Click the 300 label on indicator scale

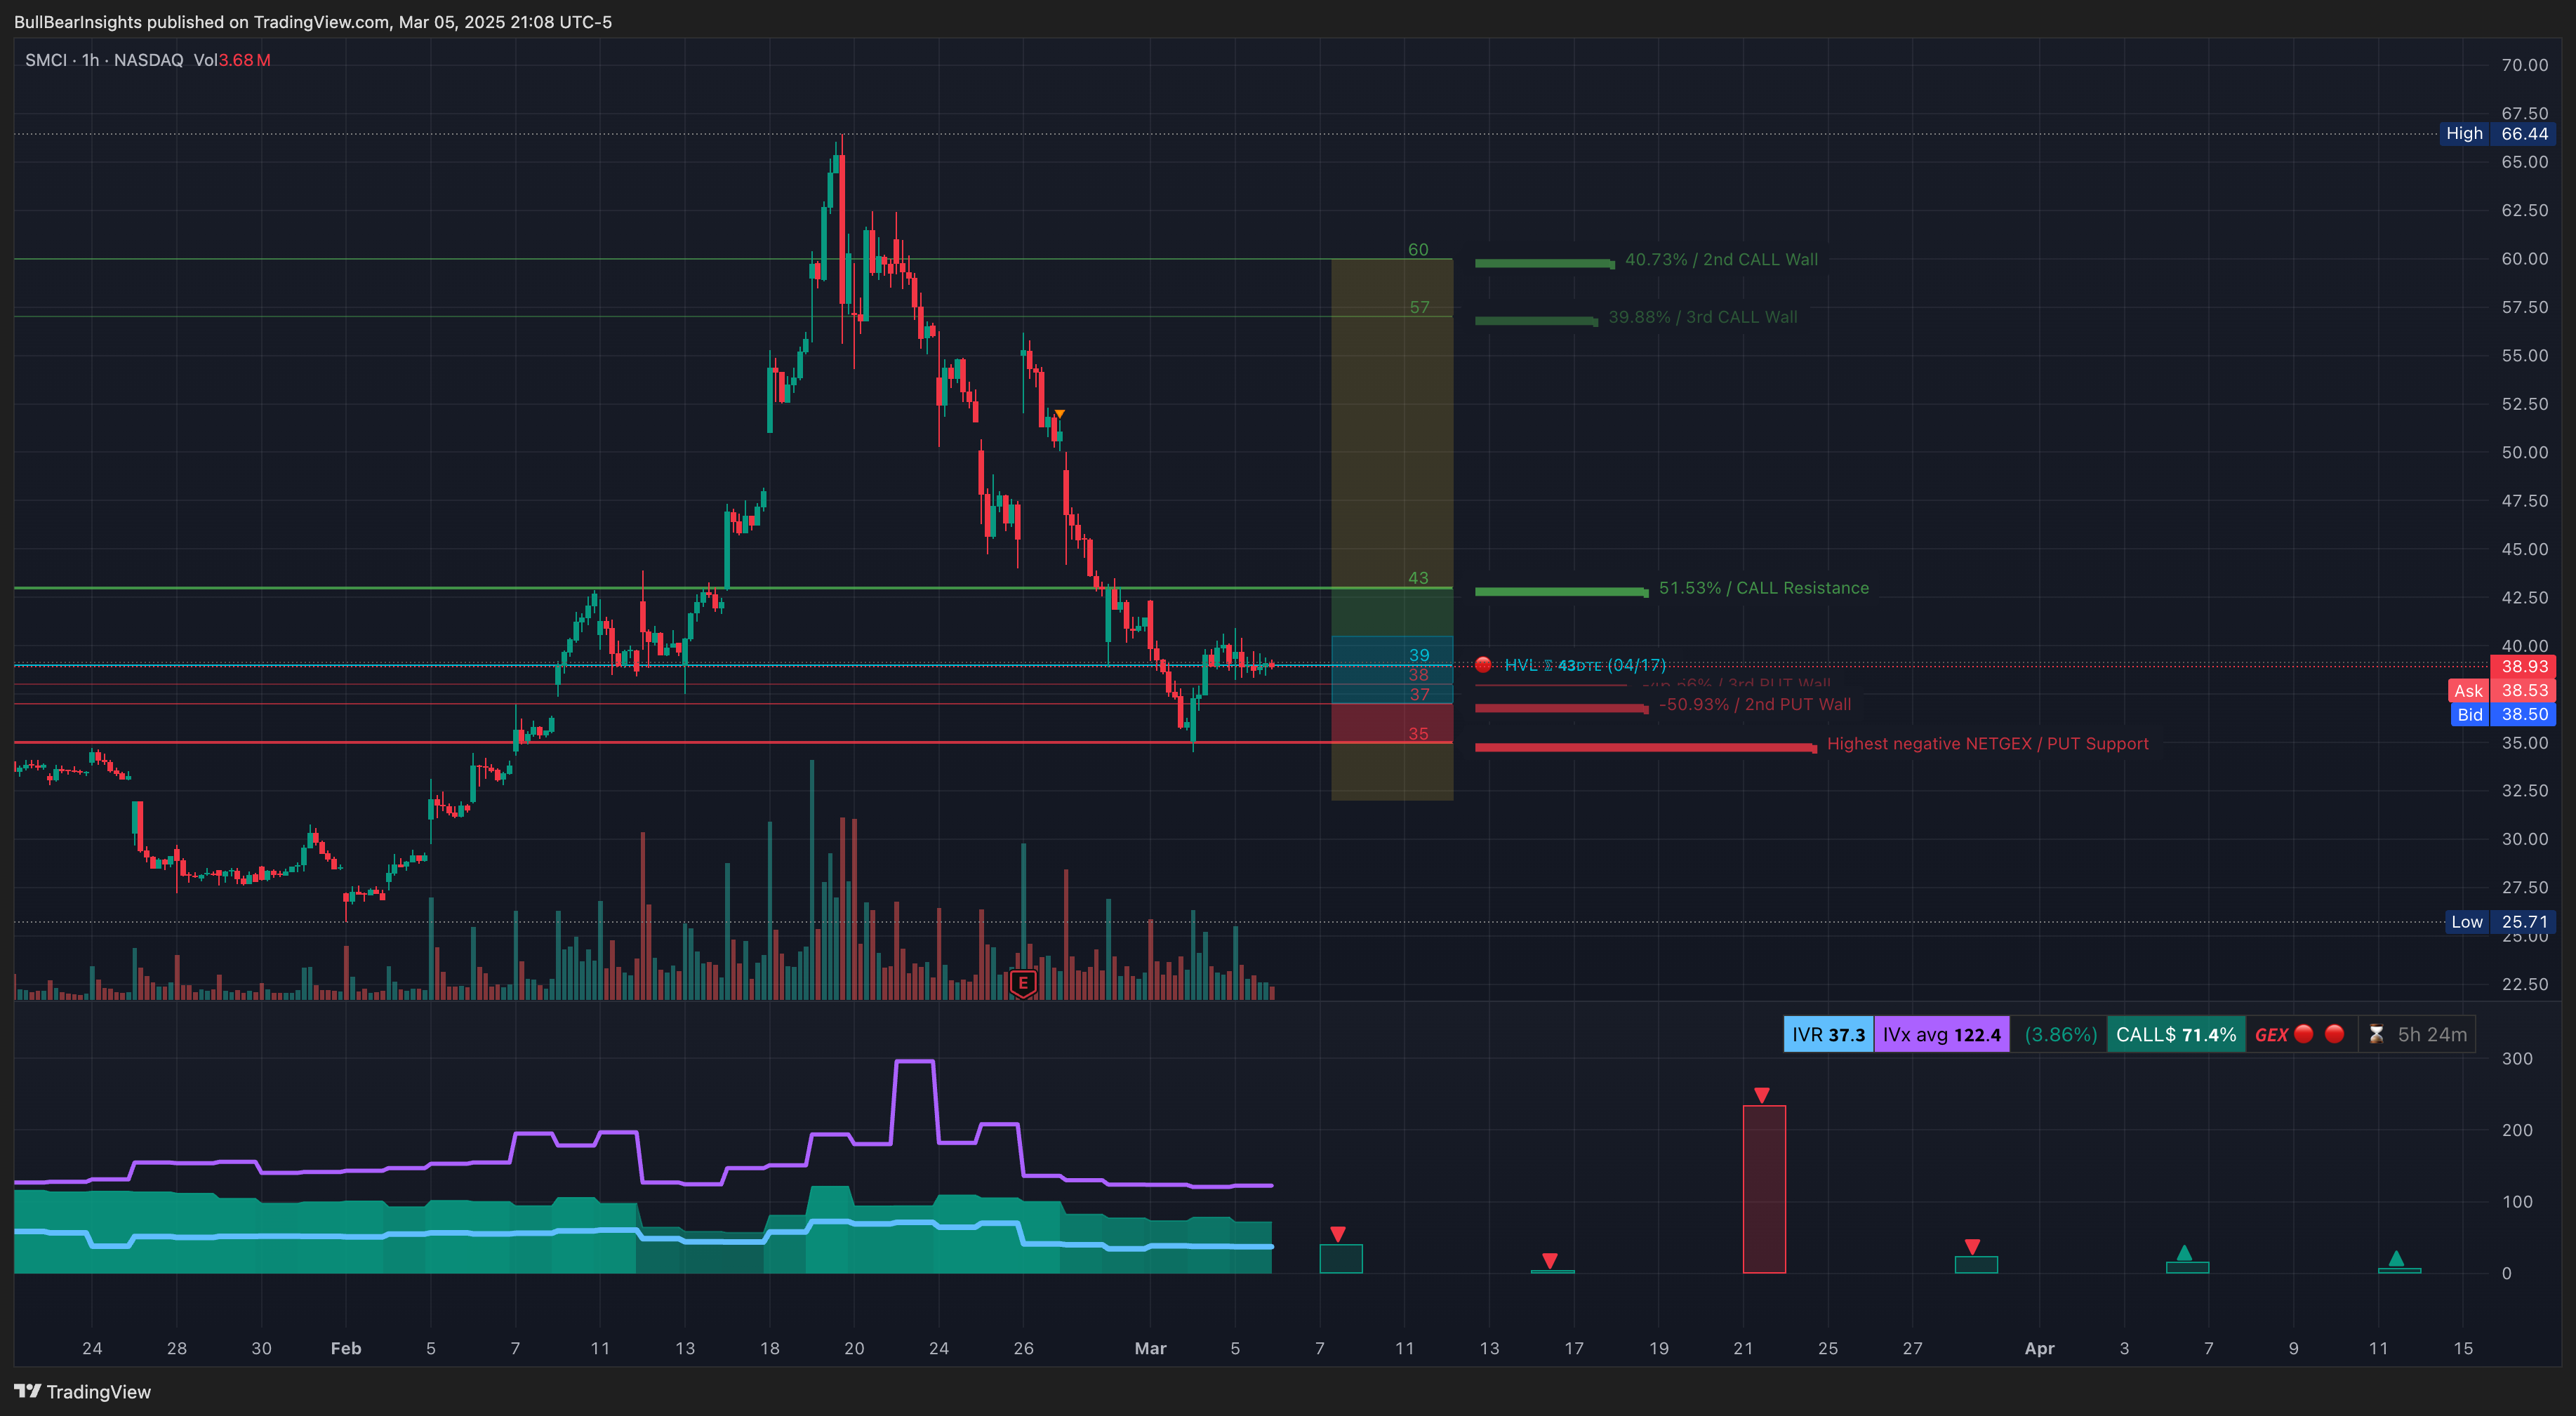2517,1058
